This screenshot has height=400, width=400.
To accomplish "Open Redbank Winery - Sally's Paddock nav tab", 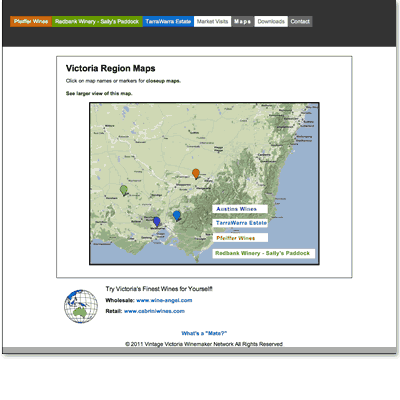I will (x=97, y=22).
